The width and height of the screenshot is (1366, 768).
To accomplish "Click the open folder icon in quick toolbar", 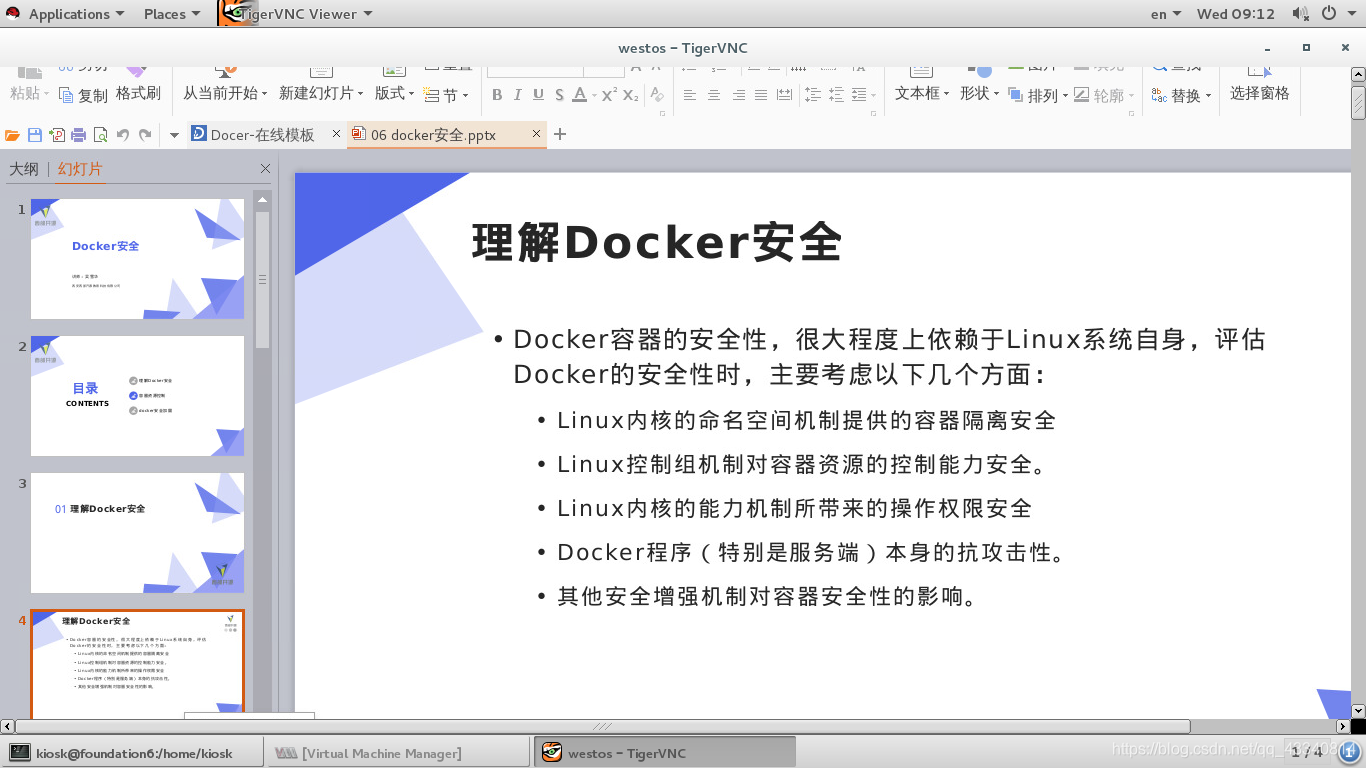I will (12, 135).
